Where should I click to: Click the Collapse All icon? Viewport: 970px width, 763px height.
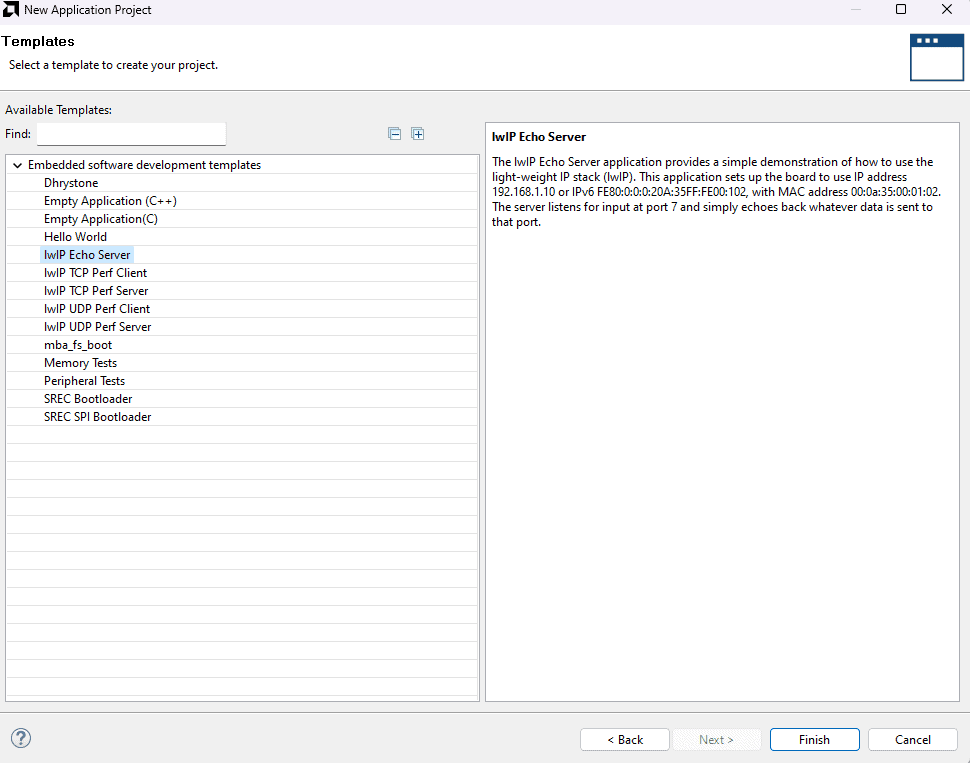[395, 134]
